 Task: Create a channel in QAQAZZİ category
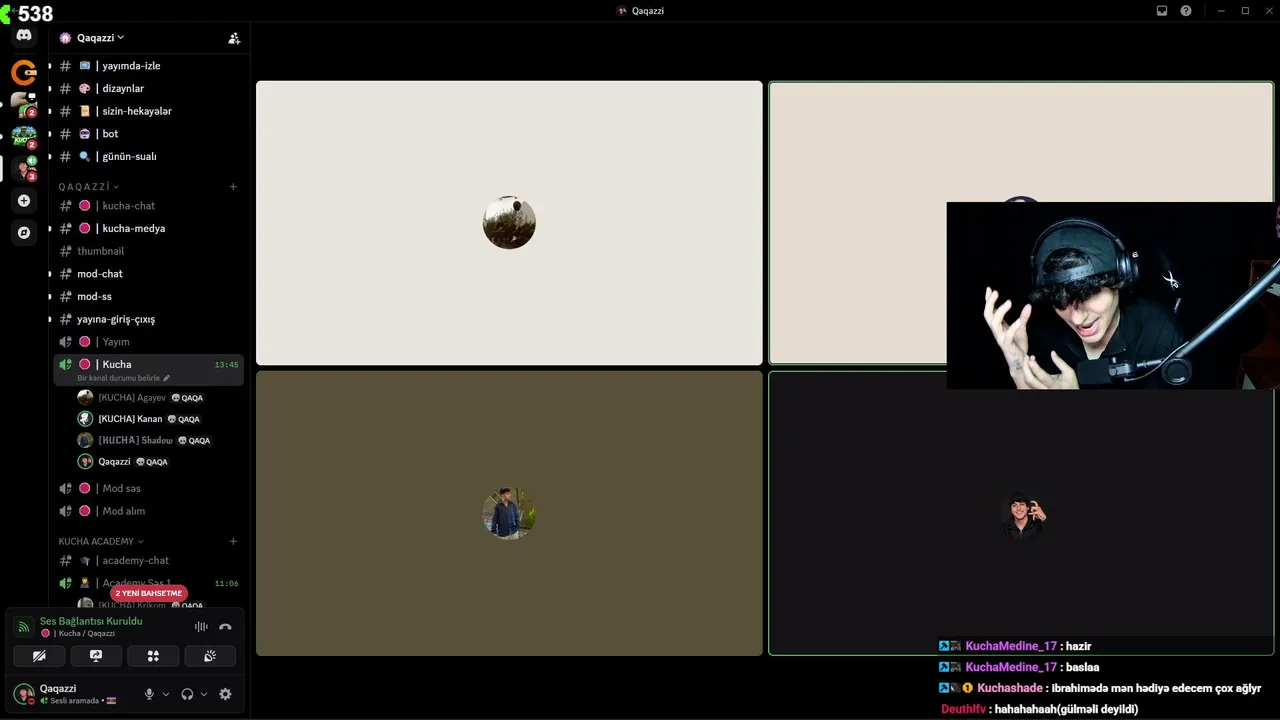coord(233,186)
